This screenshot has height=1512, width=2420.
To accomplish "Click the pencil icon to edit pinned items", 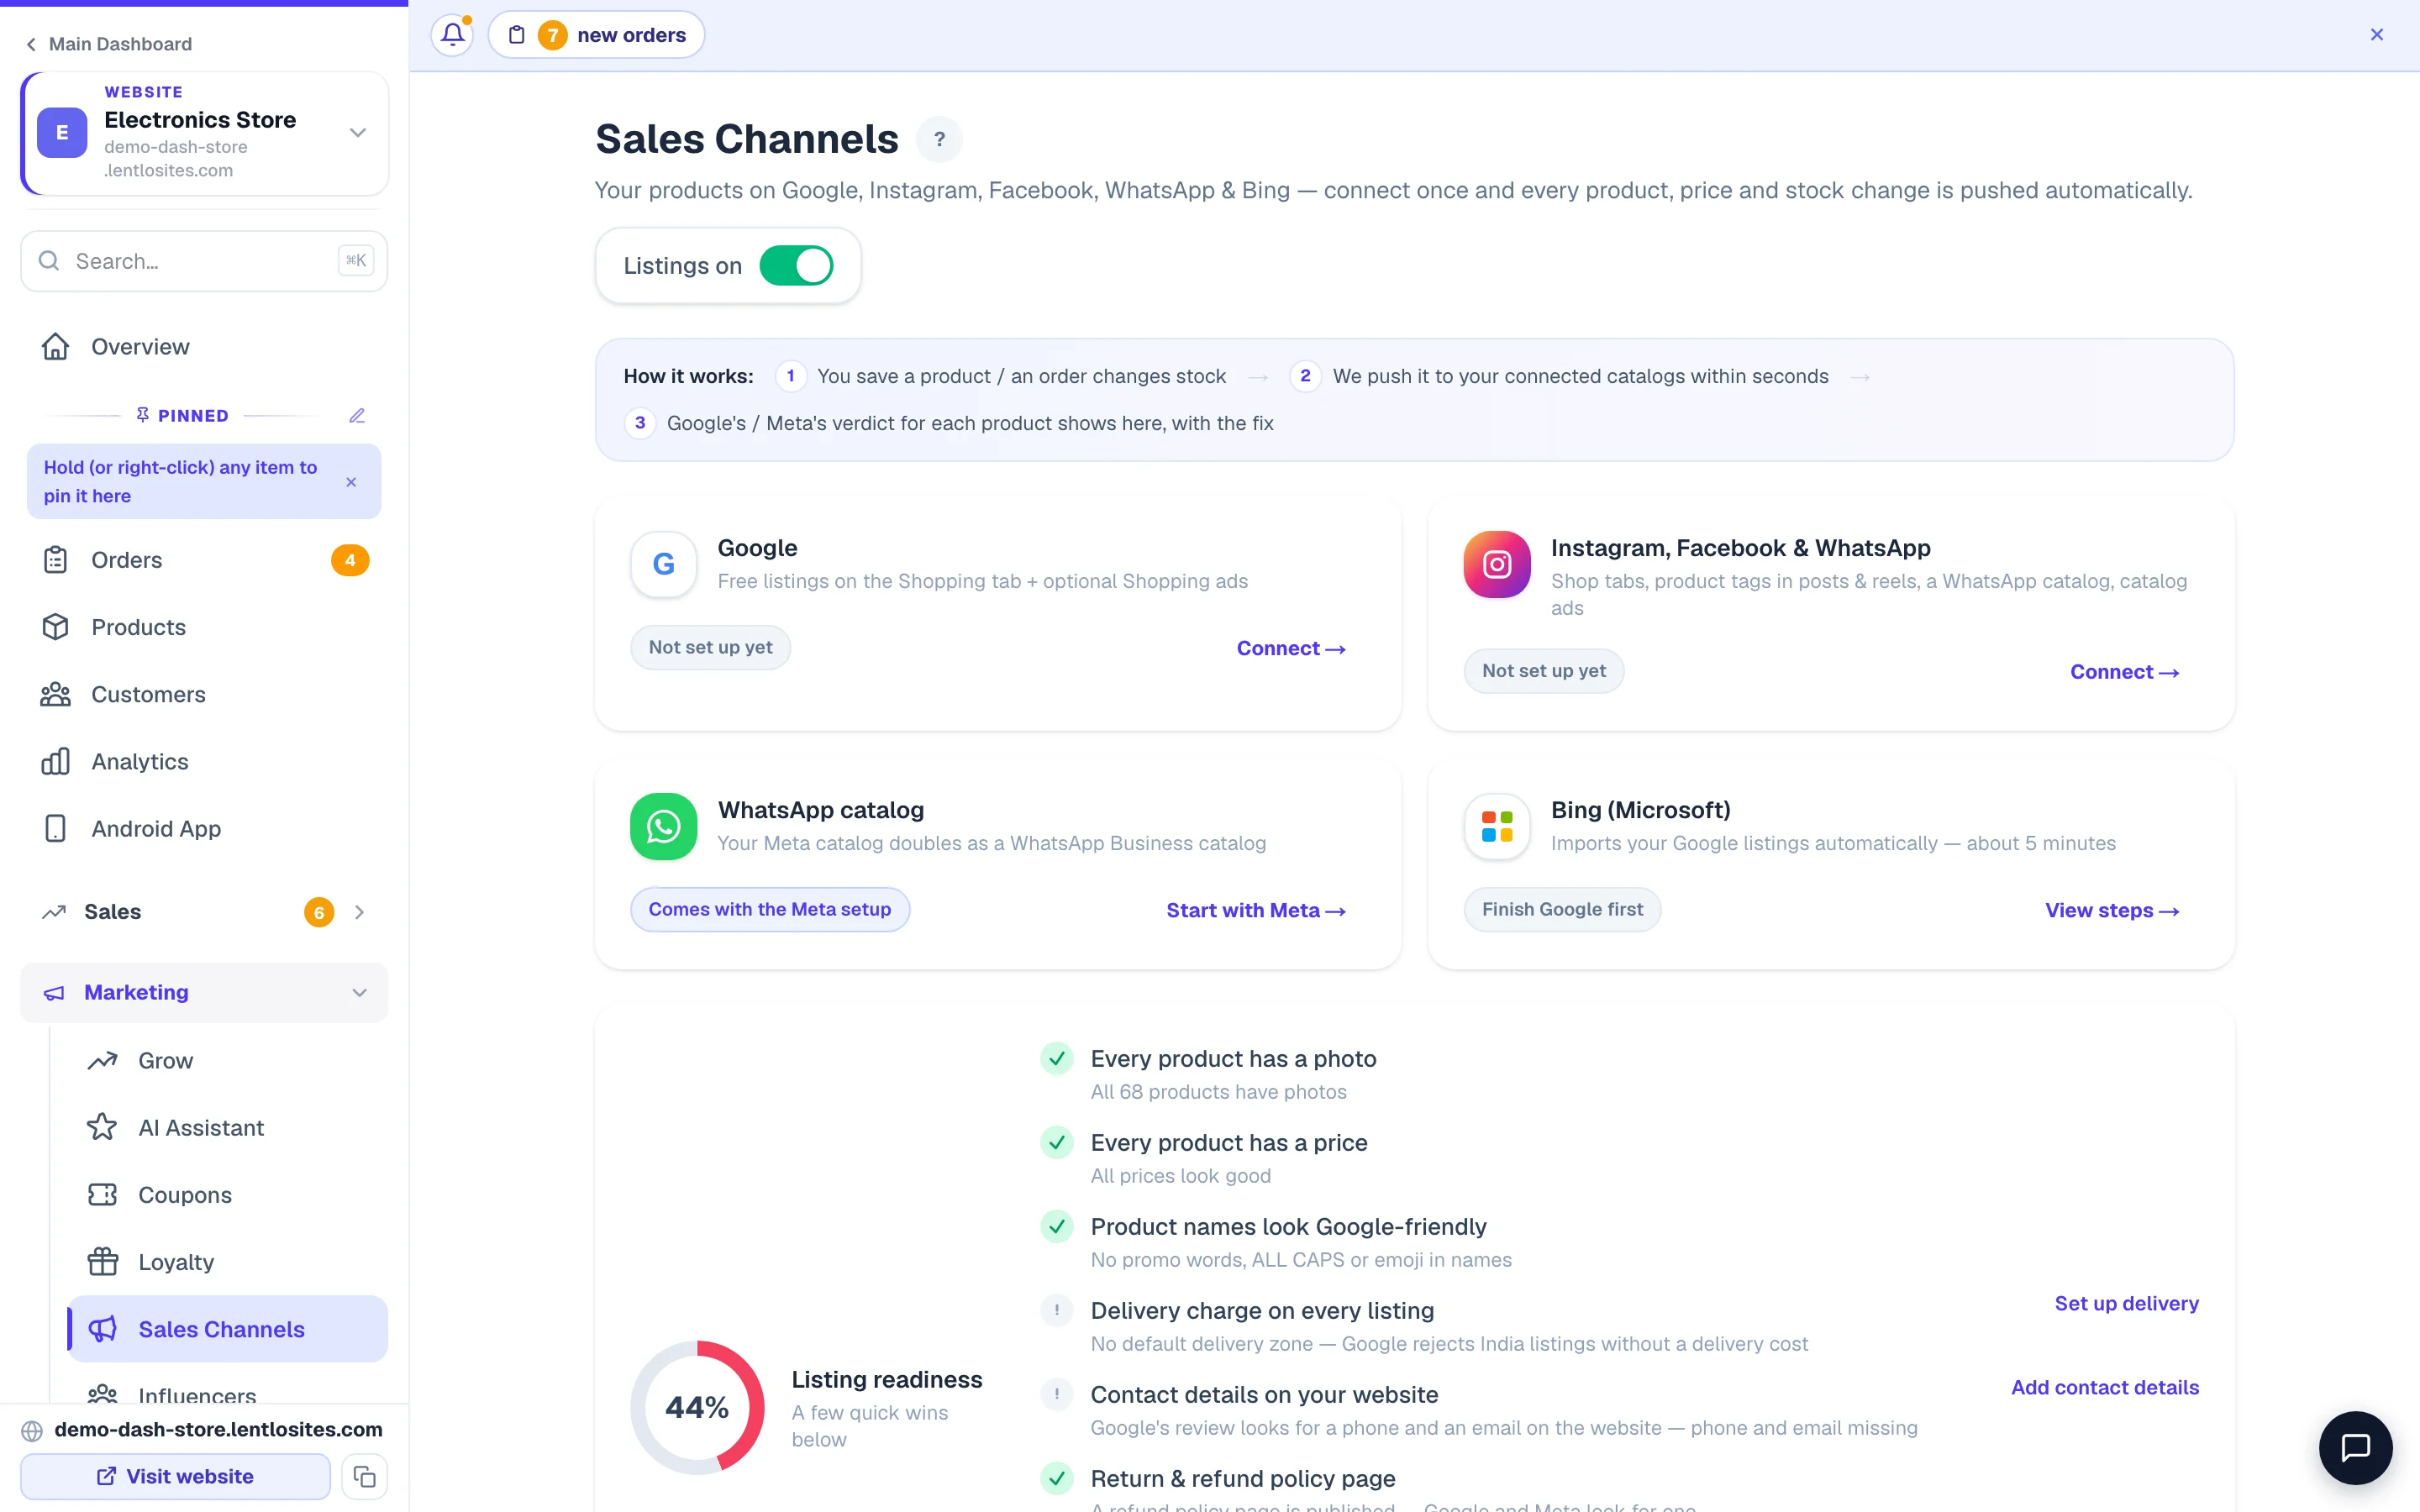I will pyautogui.click(x=357, y=415).
